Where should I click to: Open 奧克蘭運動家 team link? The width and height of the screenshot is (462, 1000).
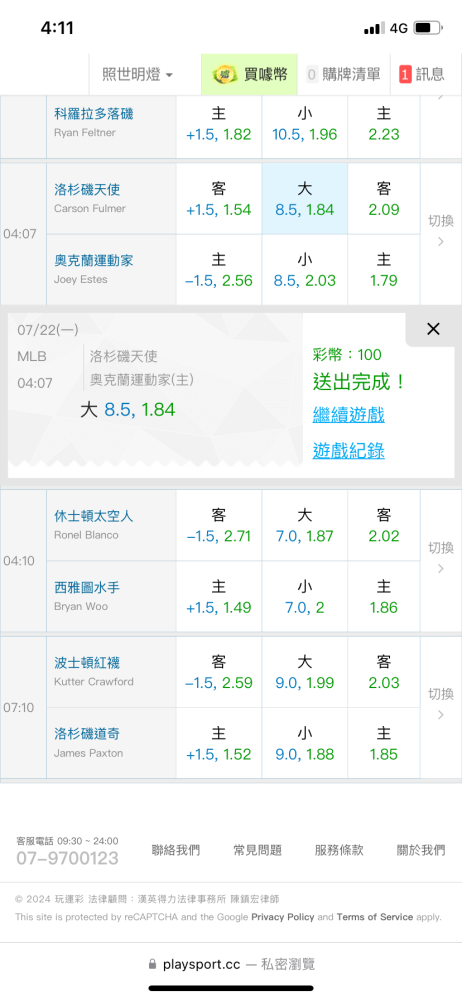[x=94, y=261]
